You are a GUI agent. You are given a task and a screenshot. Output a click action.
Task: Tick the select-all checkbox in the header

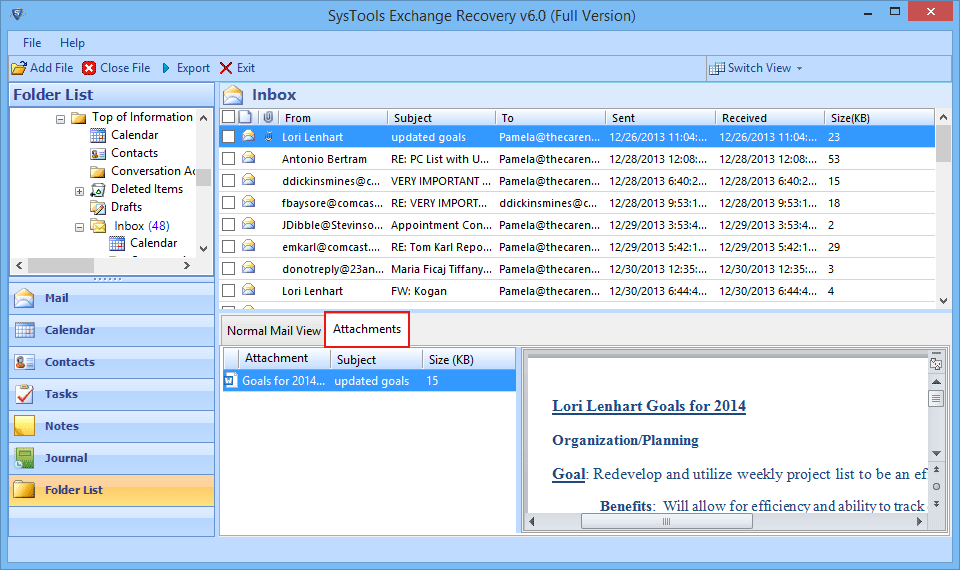pyautogui.click(x=228, y=117)
